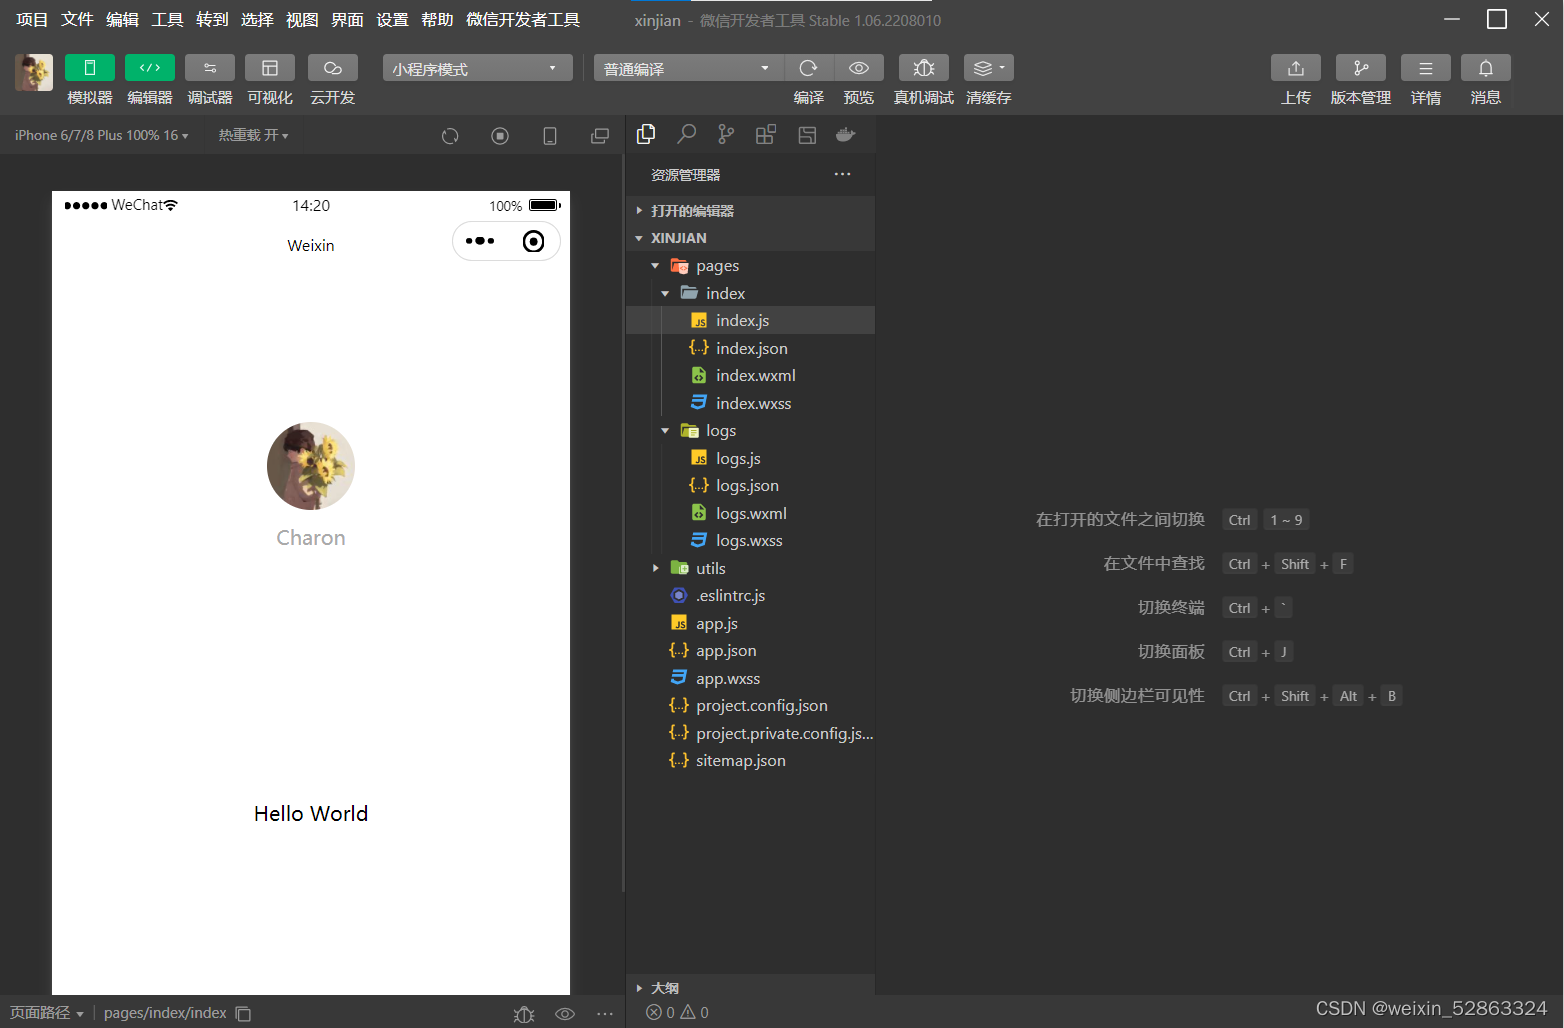
Task: Click the simulator phone device icon
Action: (x=550, y=136)
